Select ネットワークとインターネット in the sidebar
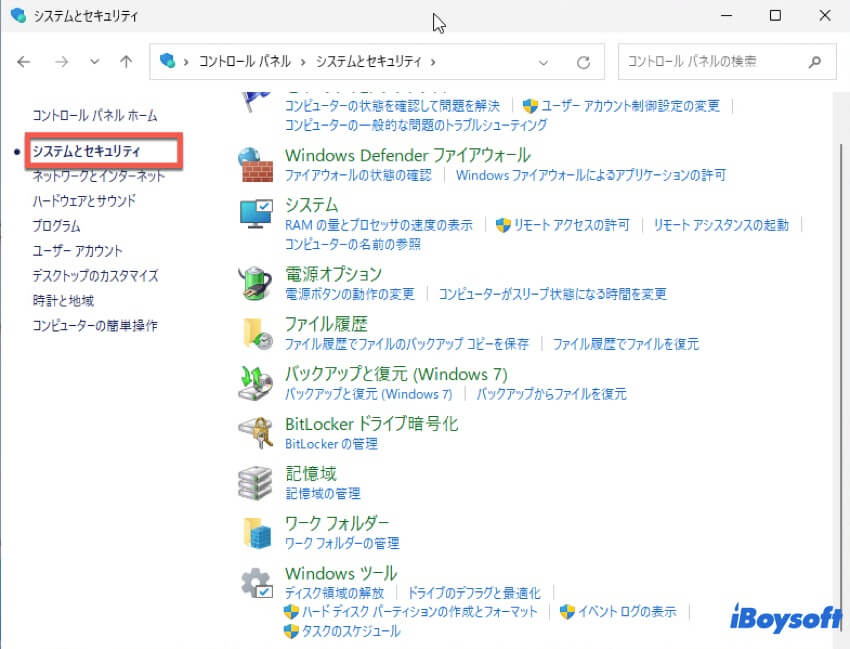The height and width of the screenshot is (649, 850). pyautogui.click(x=98, y=176)
